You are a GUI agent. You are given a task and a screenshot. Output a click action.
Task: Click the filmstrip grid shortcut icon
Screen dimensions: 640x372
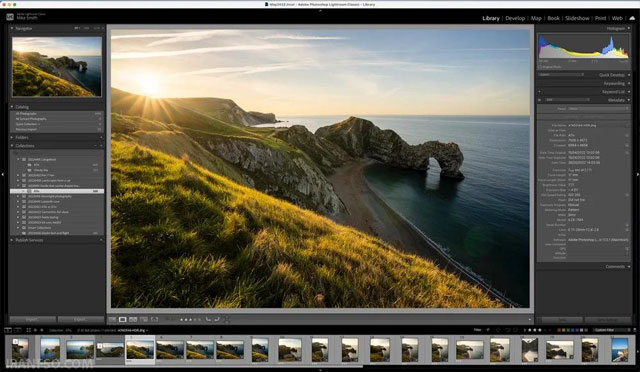point(28,330)
